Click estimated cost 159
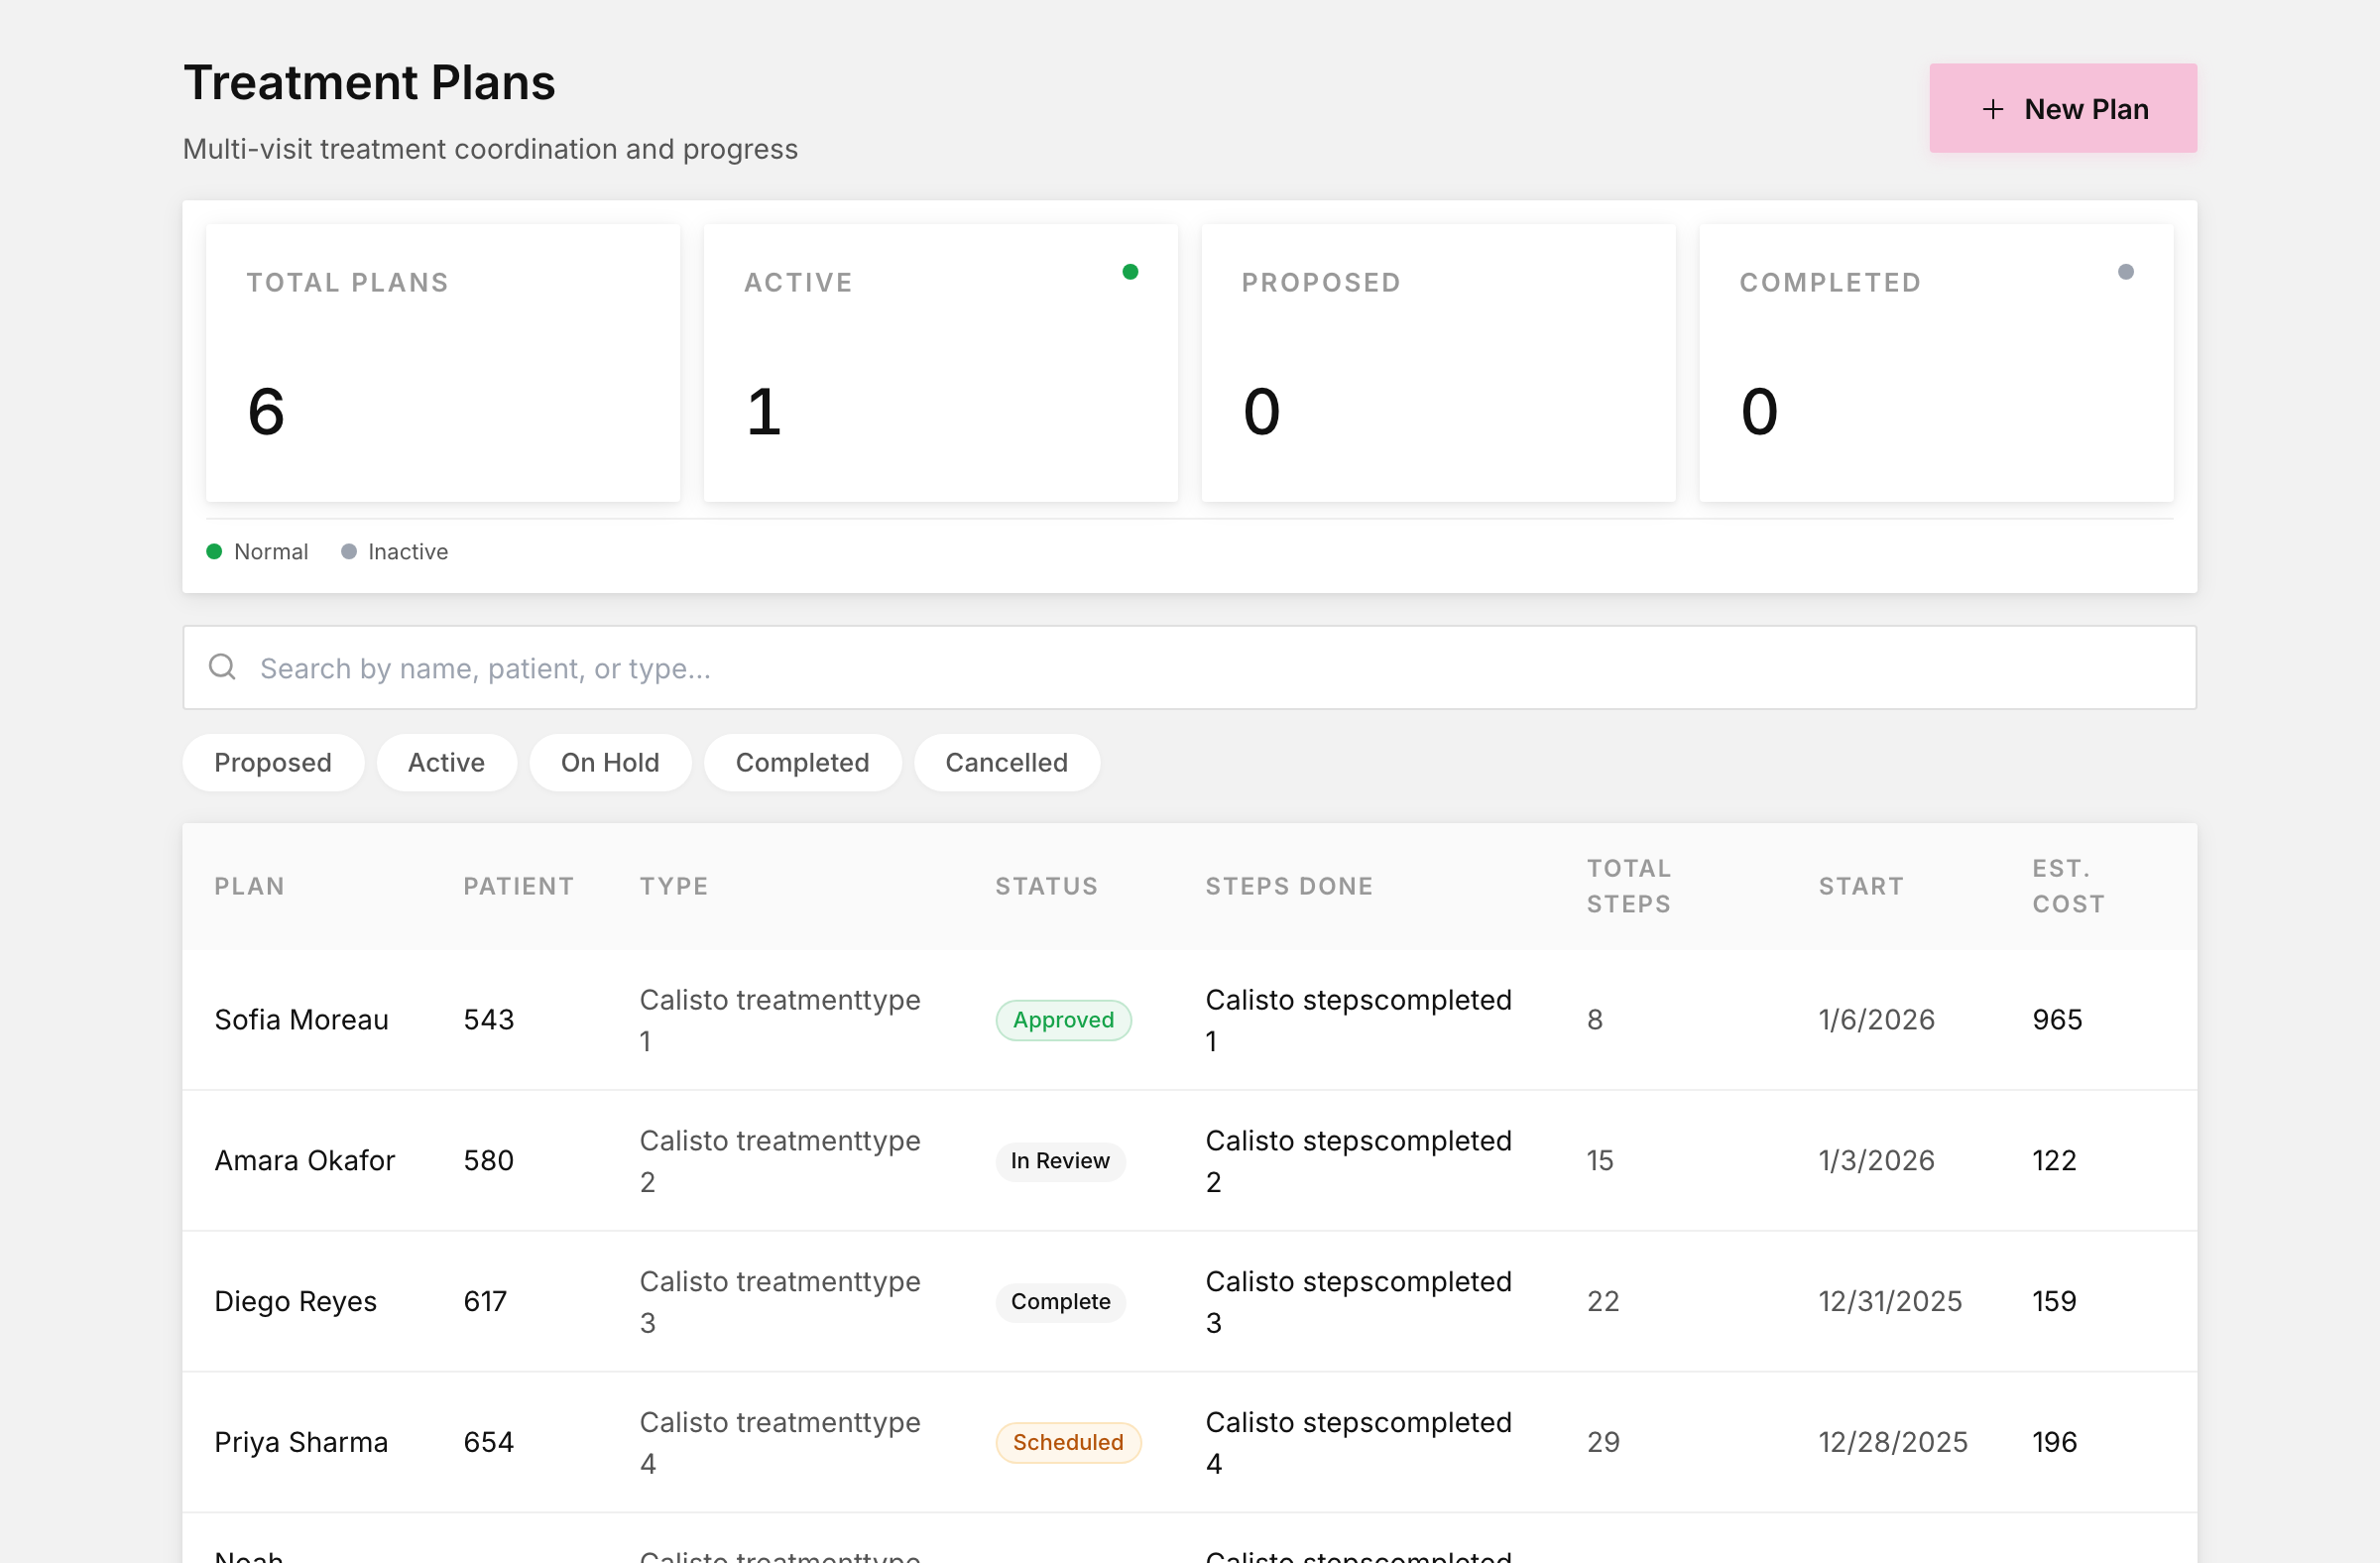The image size is (2380, 1563). [x=2054, y=1302]
